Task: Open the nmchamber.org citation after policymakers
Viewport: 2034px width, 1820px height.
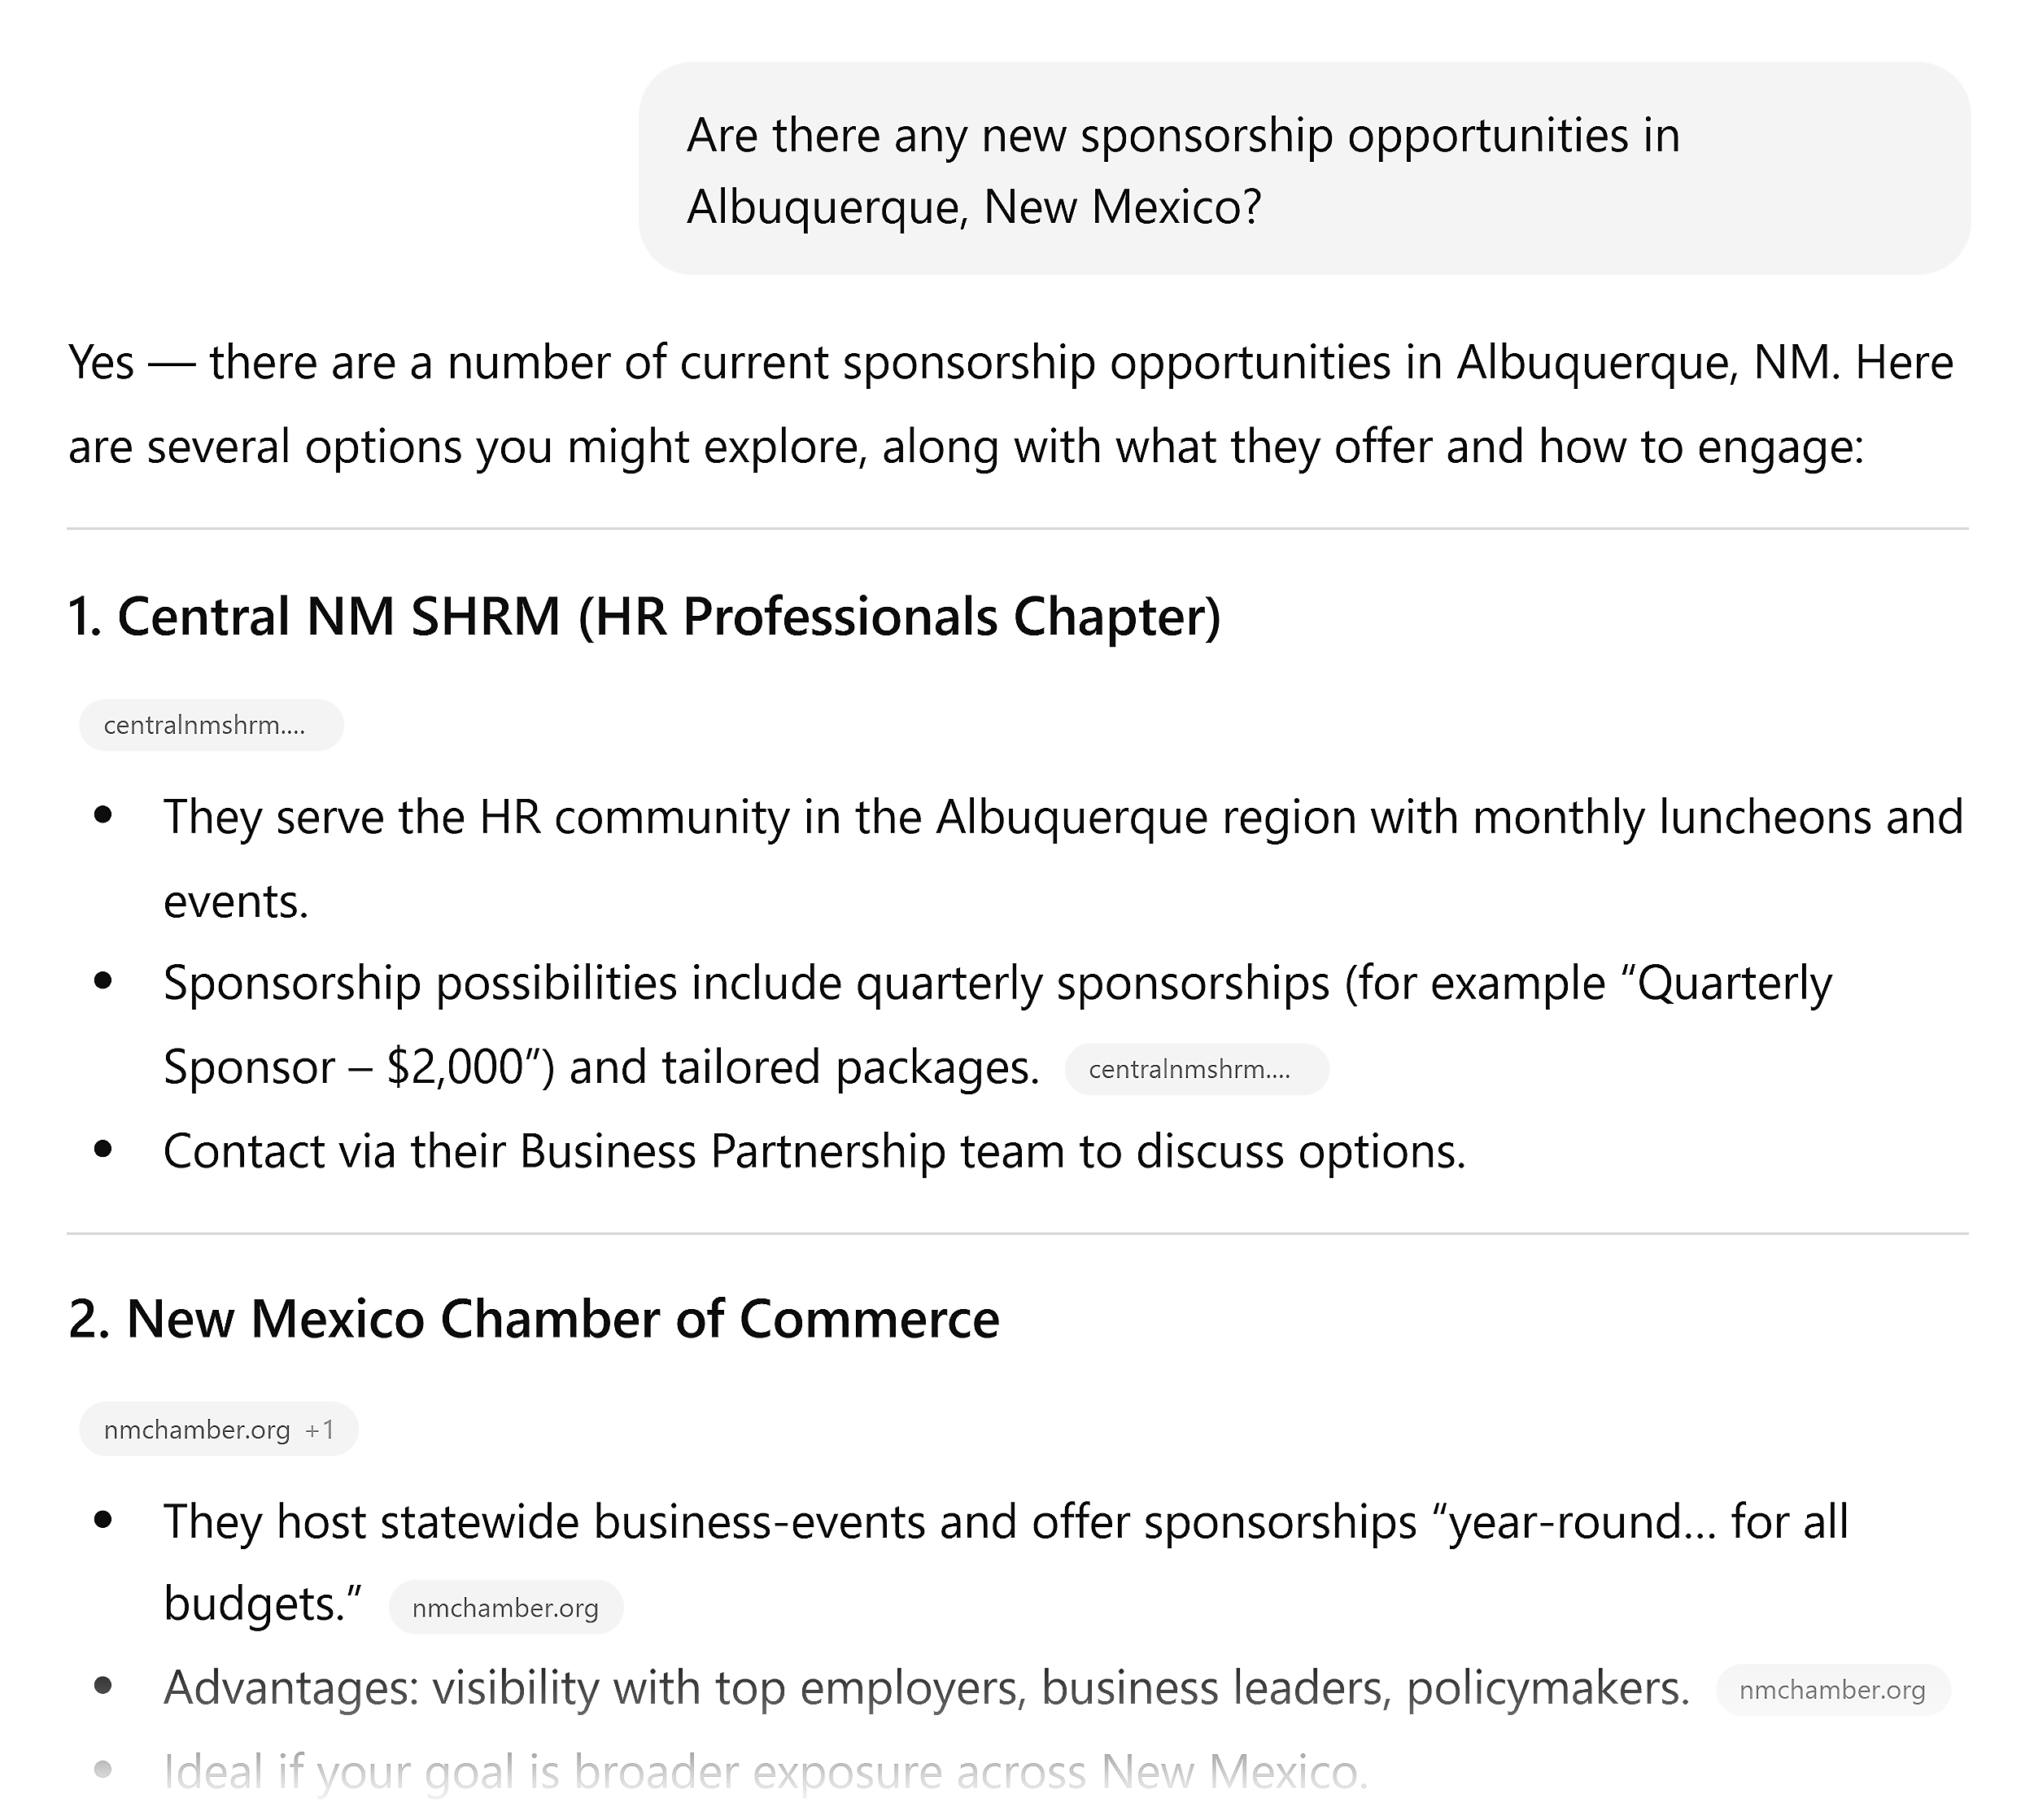Action: 1833,1690
